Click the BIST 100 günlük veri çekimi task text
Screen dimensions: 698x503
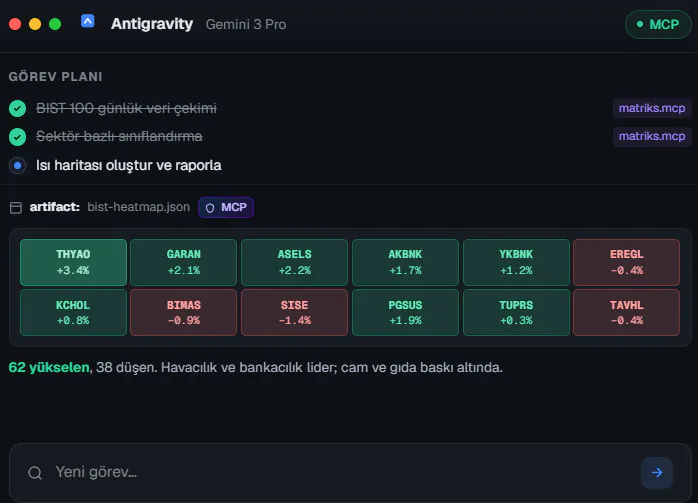[x=126, y=108]
